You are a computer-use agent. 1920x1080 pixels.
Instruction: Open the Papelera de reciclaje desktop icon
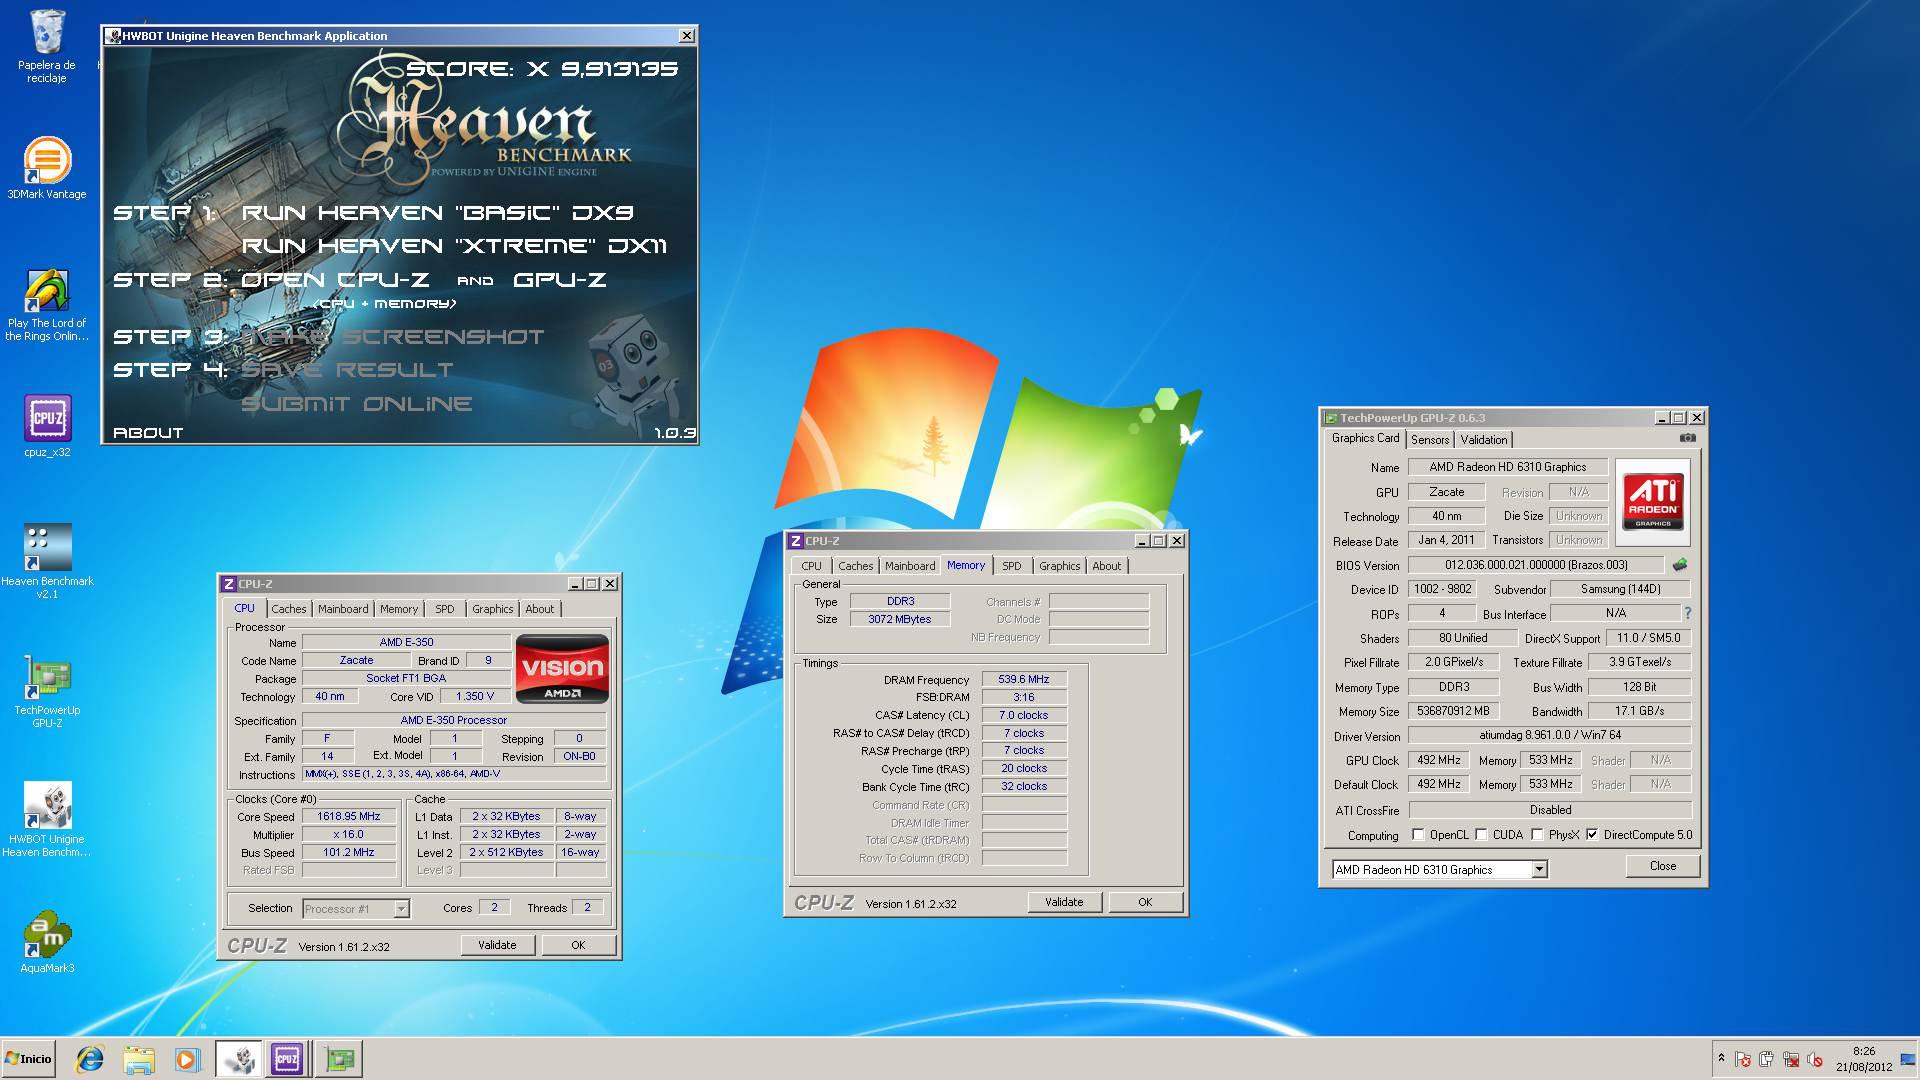click(47, 46)
